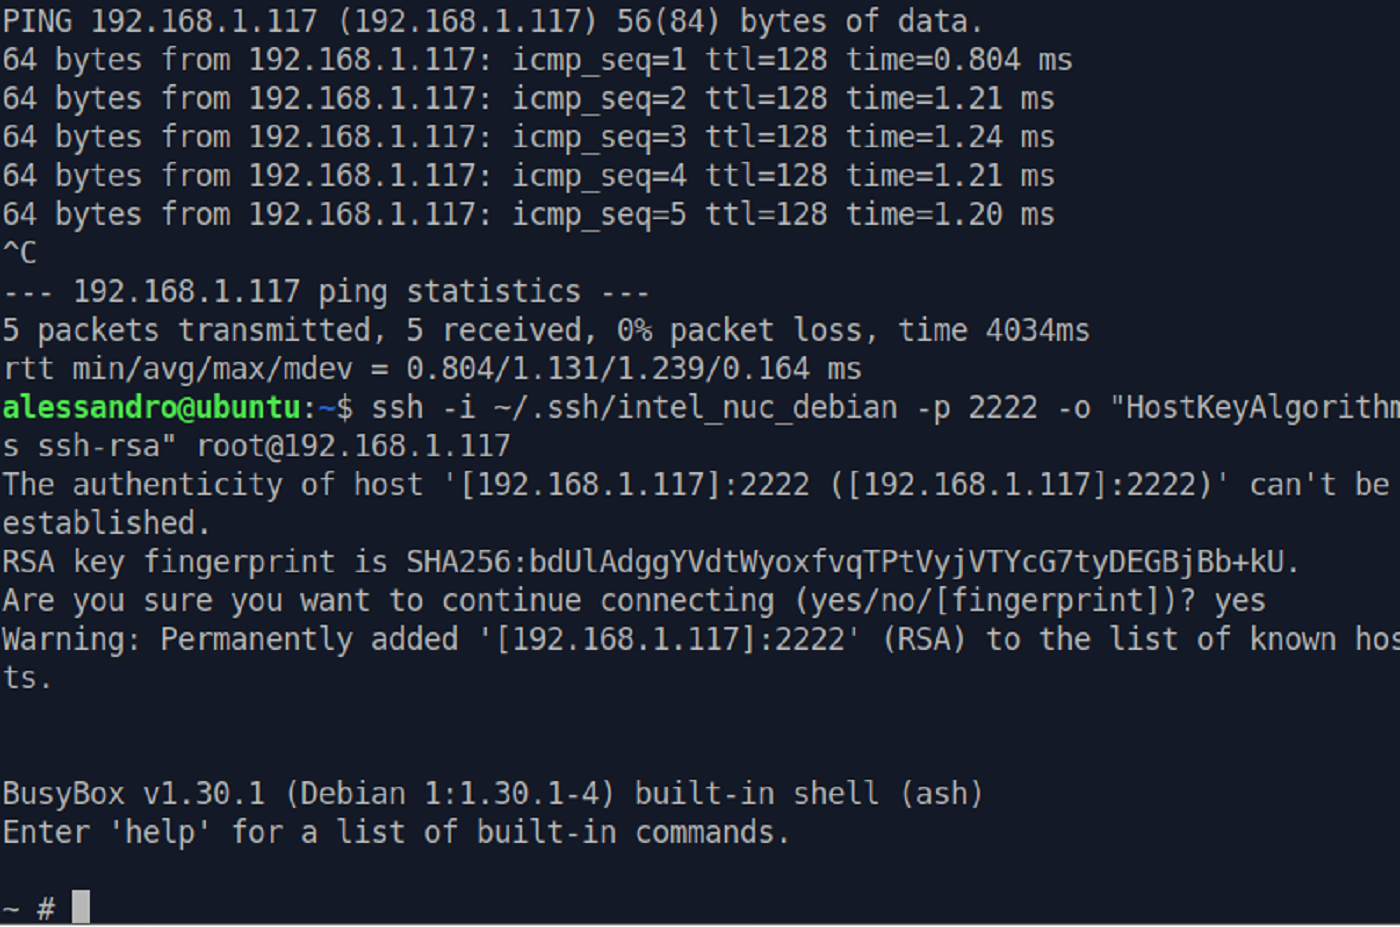This screenshot has height=927, width=1400.
Task: Click the quoted 'help' word
Action: [160, 832]
